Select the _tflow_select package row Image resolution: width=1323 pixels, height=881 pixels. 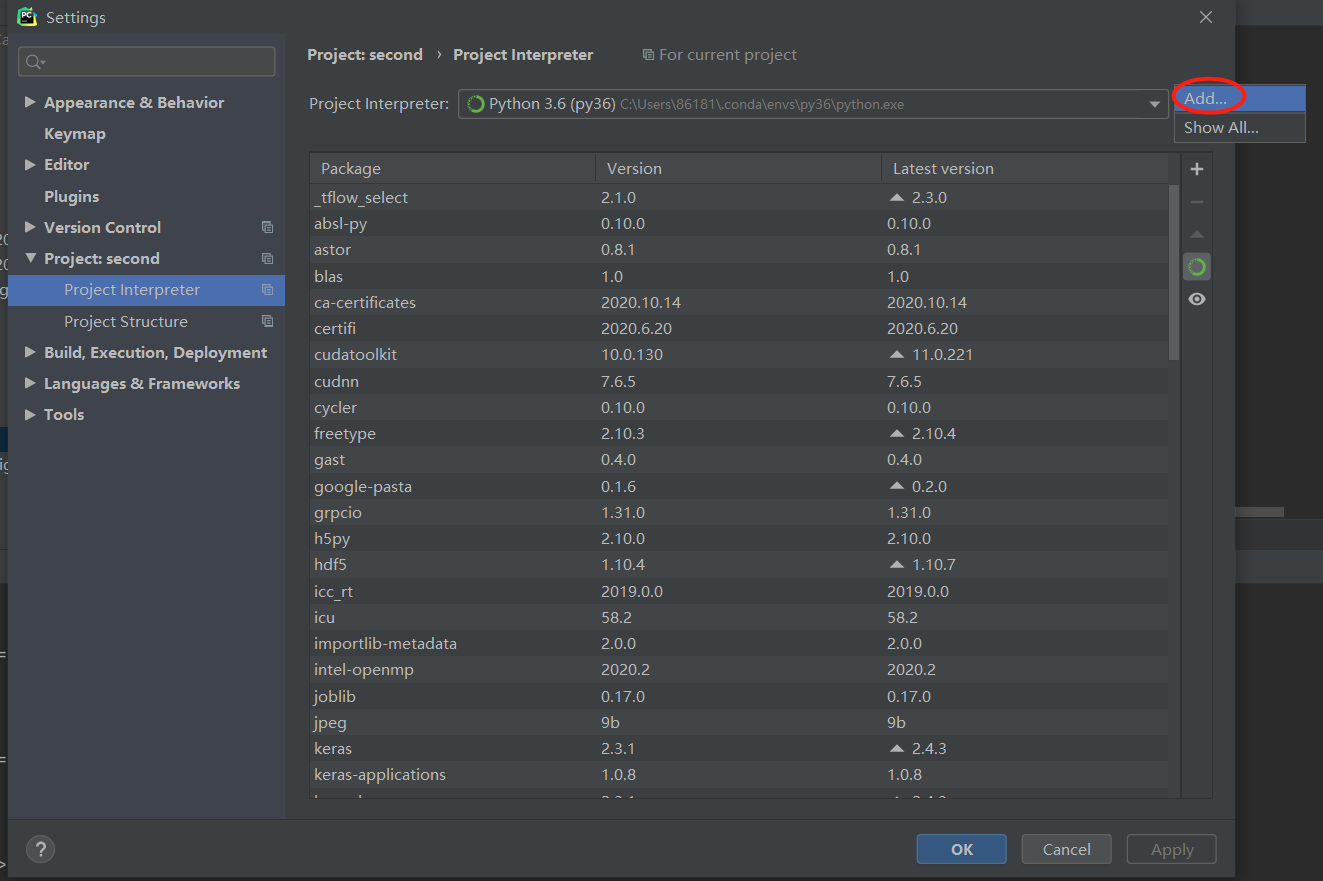click(x=740, y=198)
